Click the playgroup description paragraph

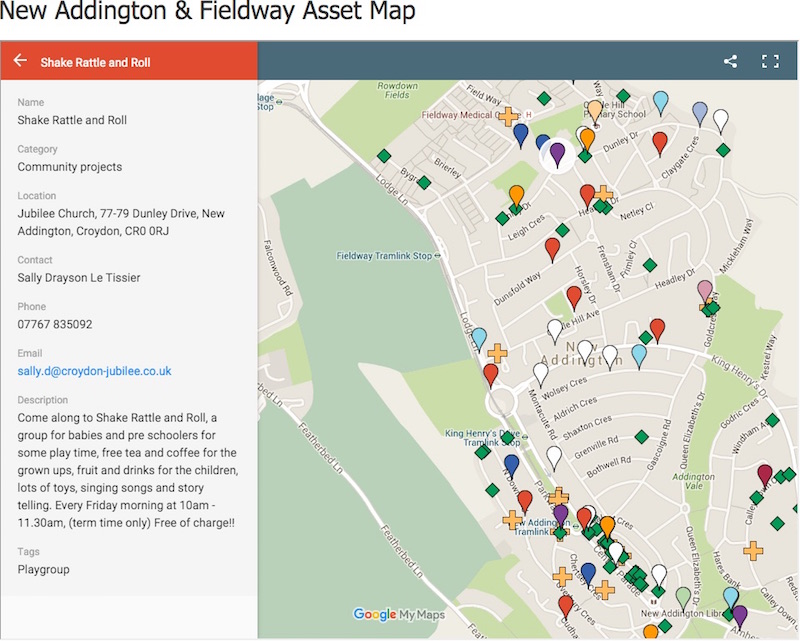click(128, 470)
